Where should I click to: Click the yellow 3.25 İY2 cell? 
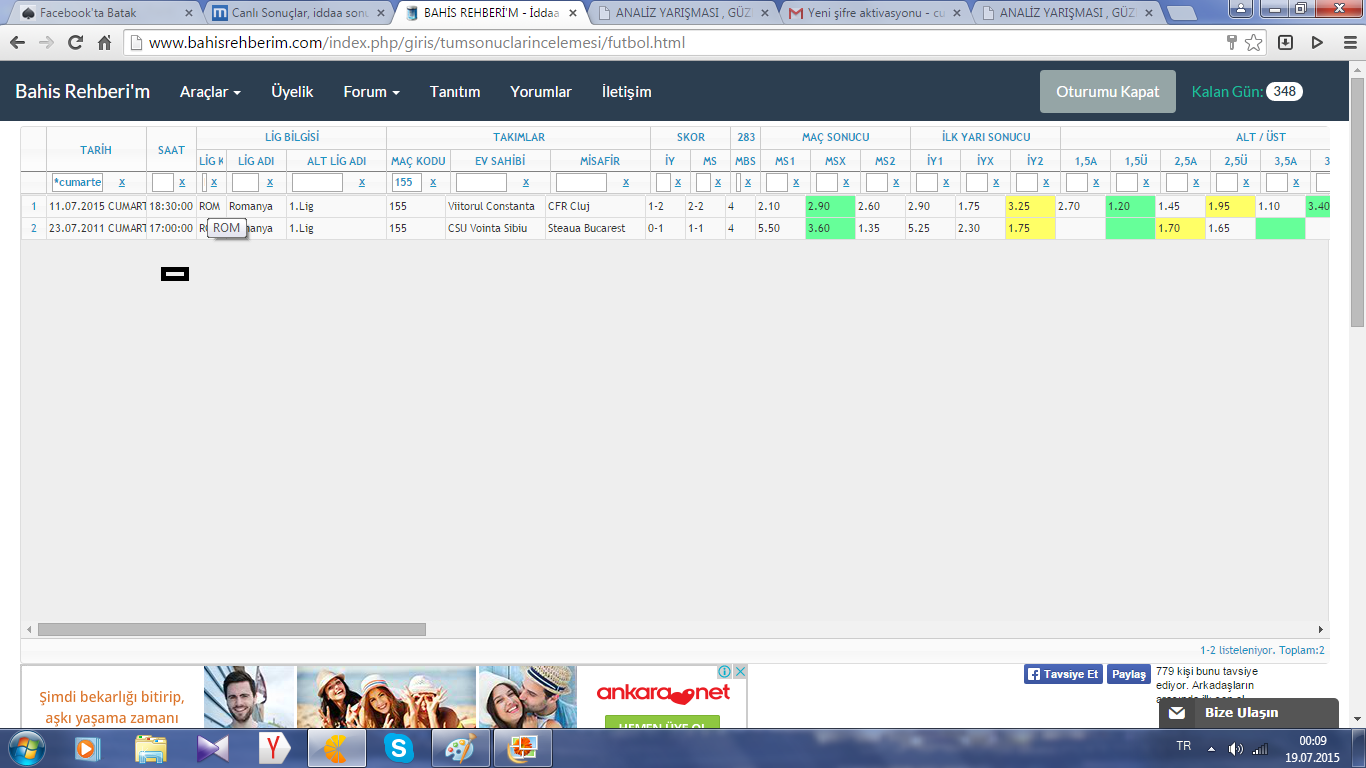pos(1030,207)
